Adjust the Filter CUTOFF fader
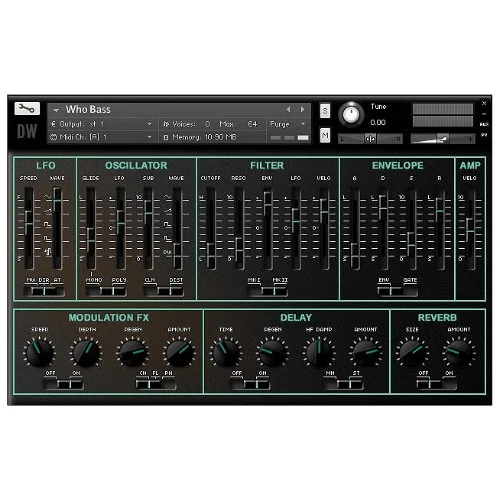 [x=211, y=256]
